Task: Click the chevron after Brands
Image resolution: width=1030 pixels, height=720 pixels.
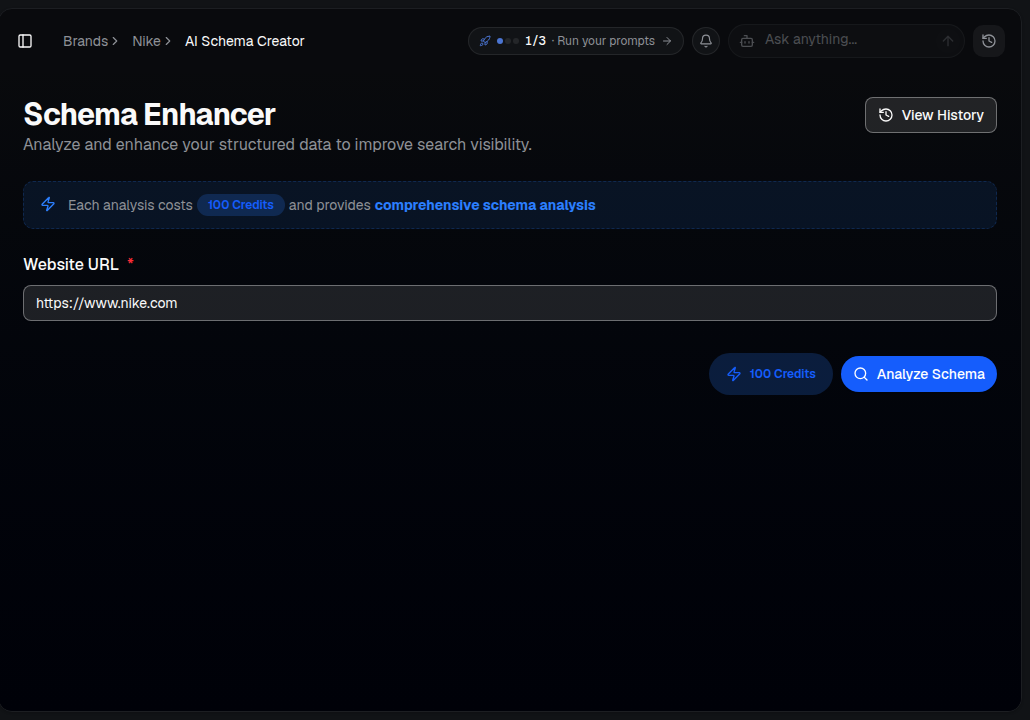Action: coord(115,41)
